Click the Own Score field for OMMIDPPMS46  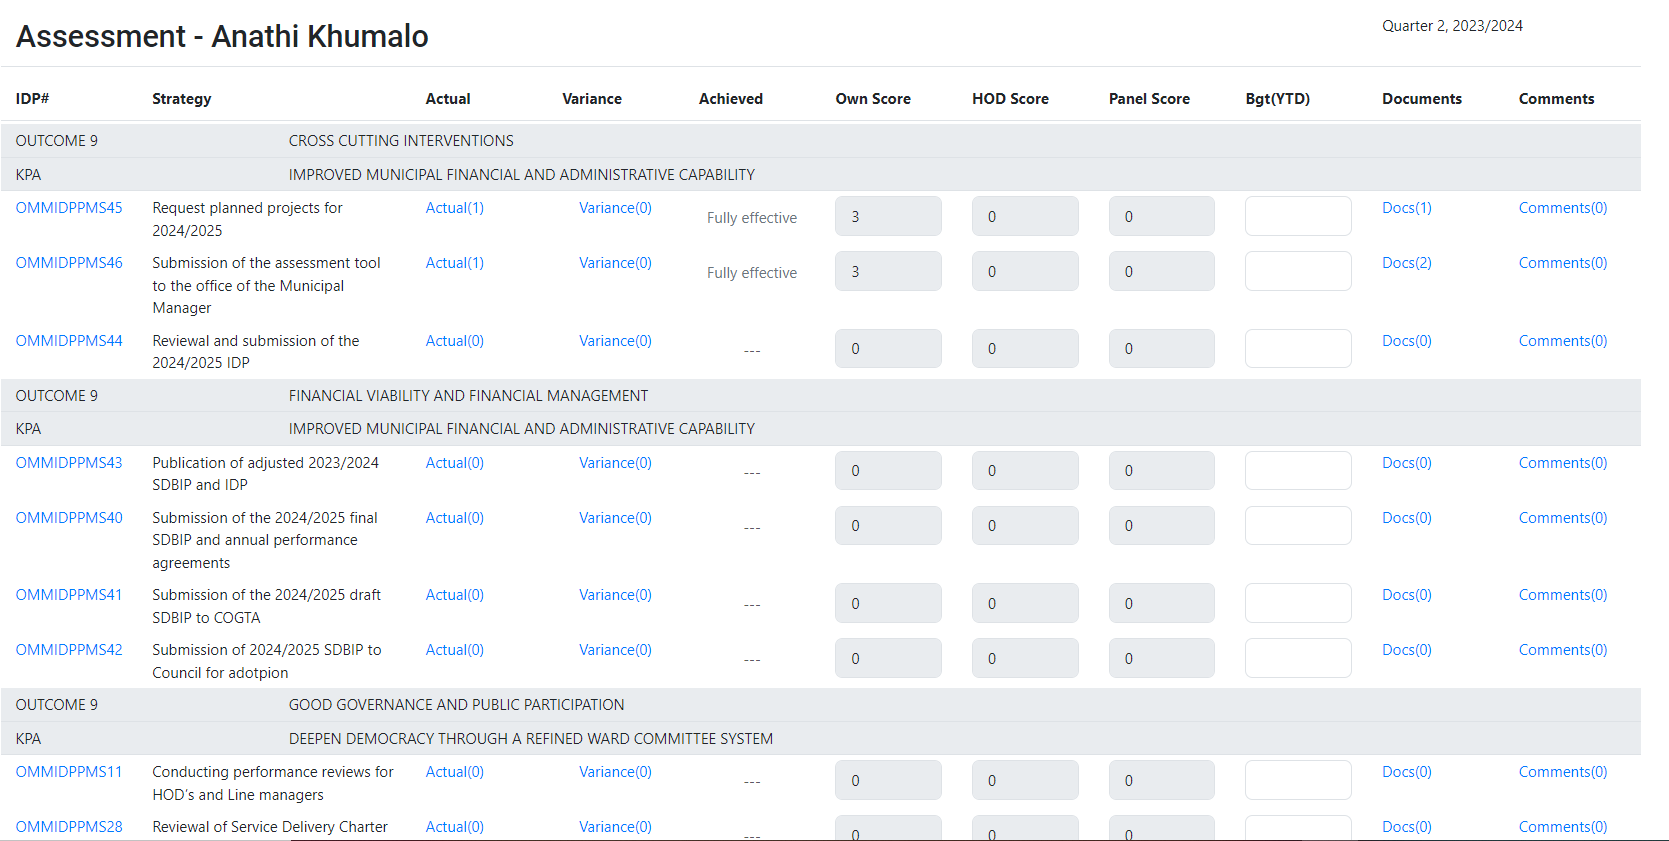click(x=887, y=271)
